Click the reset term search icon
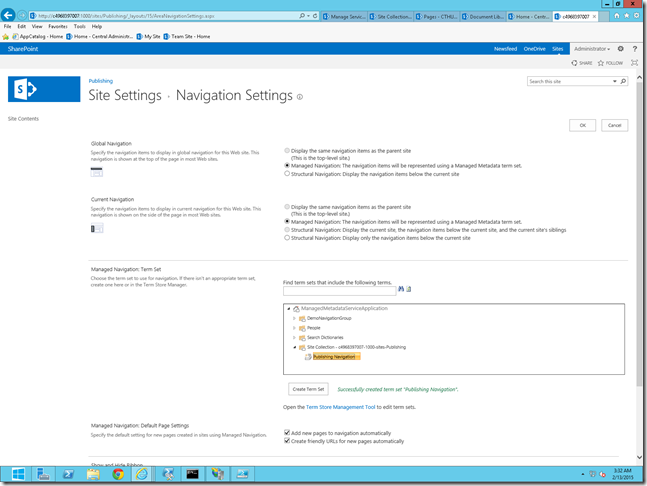 409,289
